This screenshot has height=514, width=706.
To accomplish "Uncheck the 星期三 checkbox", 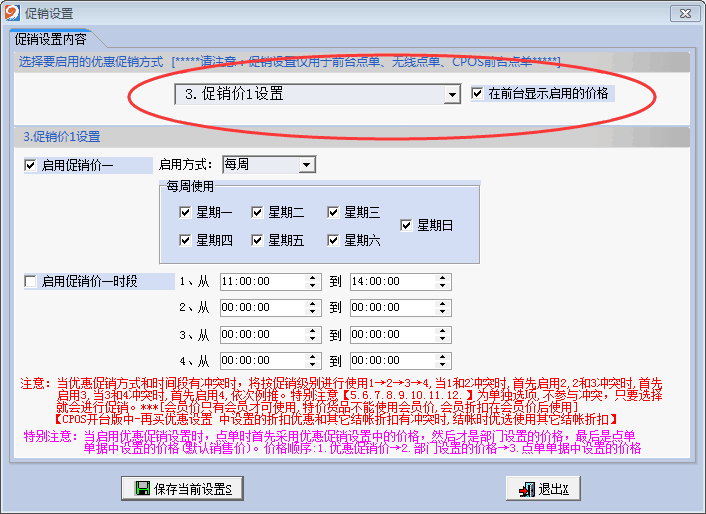I will [333, 212].
